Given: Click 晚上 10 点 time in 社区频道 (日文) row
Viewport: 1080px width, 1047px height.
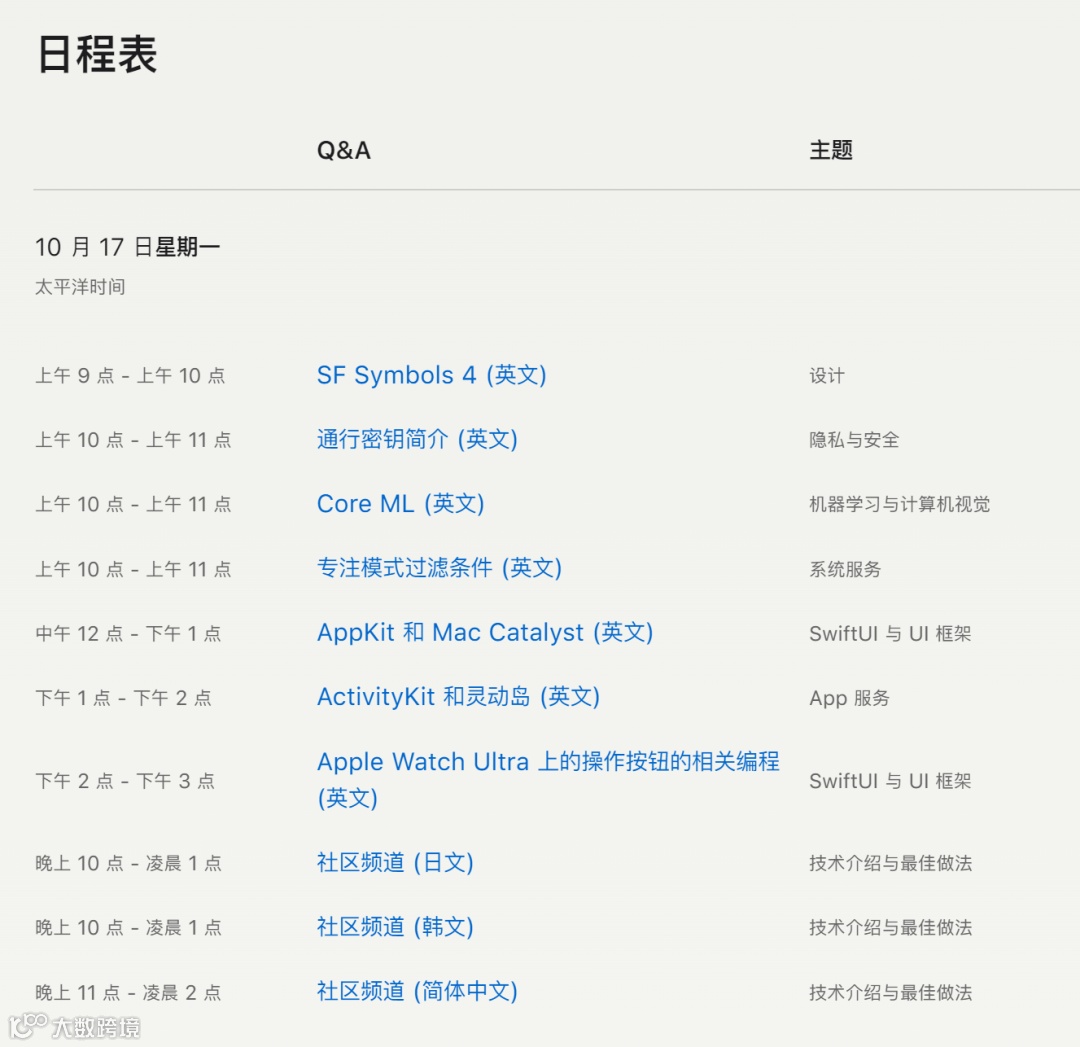Looking at the screenshot, I should (128, 863).
